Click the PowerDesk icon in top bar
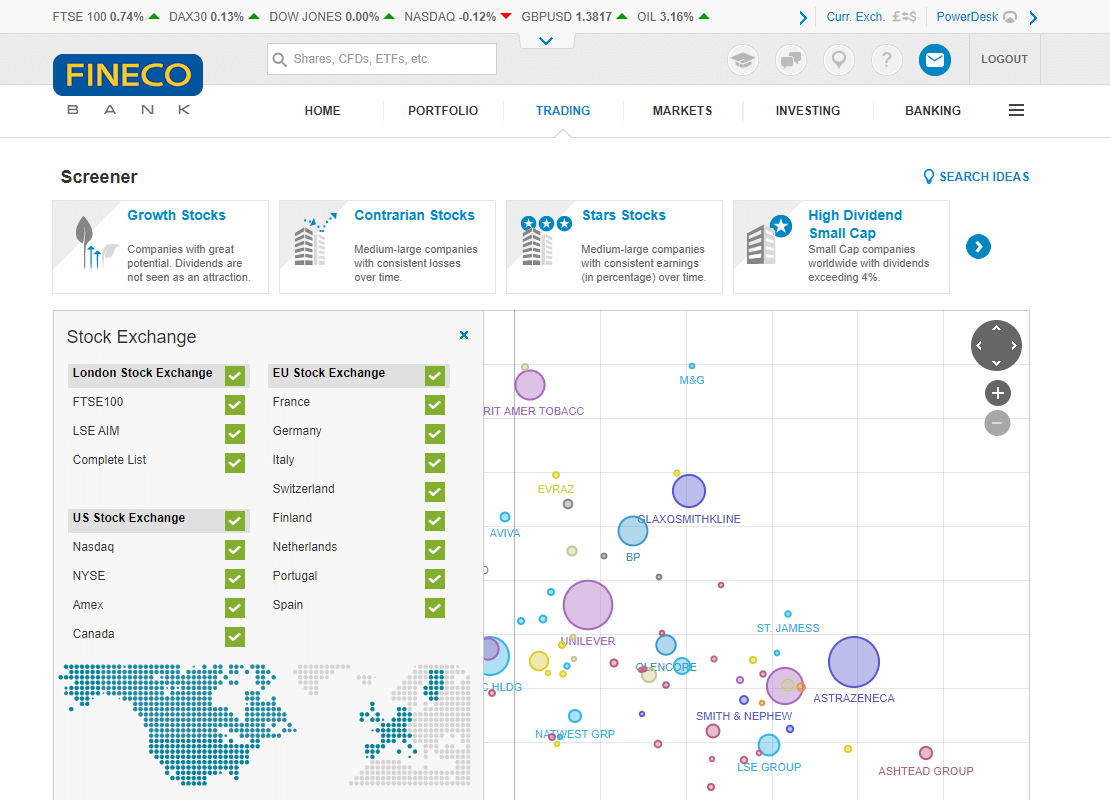 (1010, 17)
